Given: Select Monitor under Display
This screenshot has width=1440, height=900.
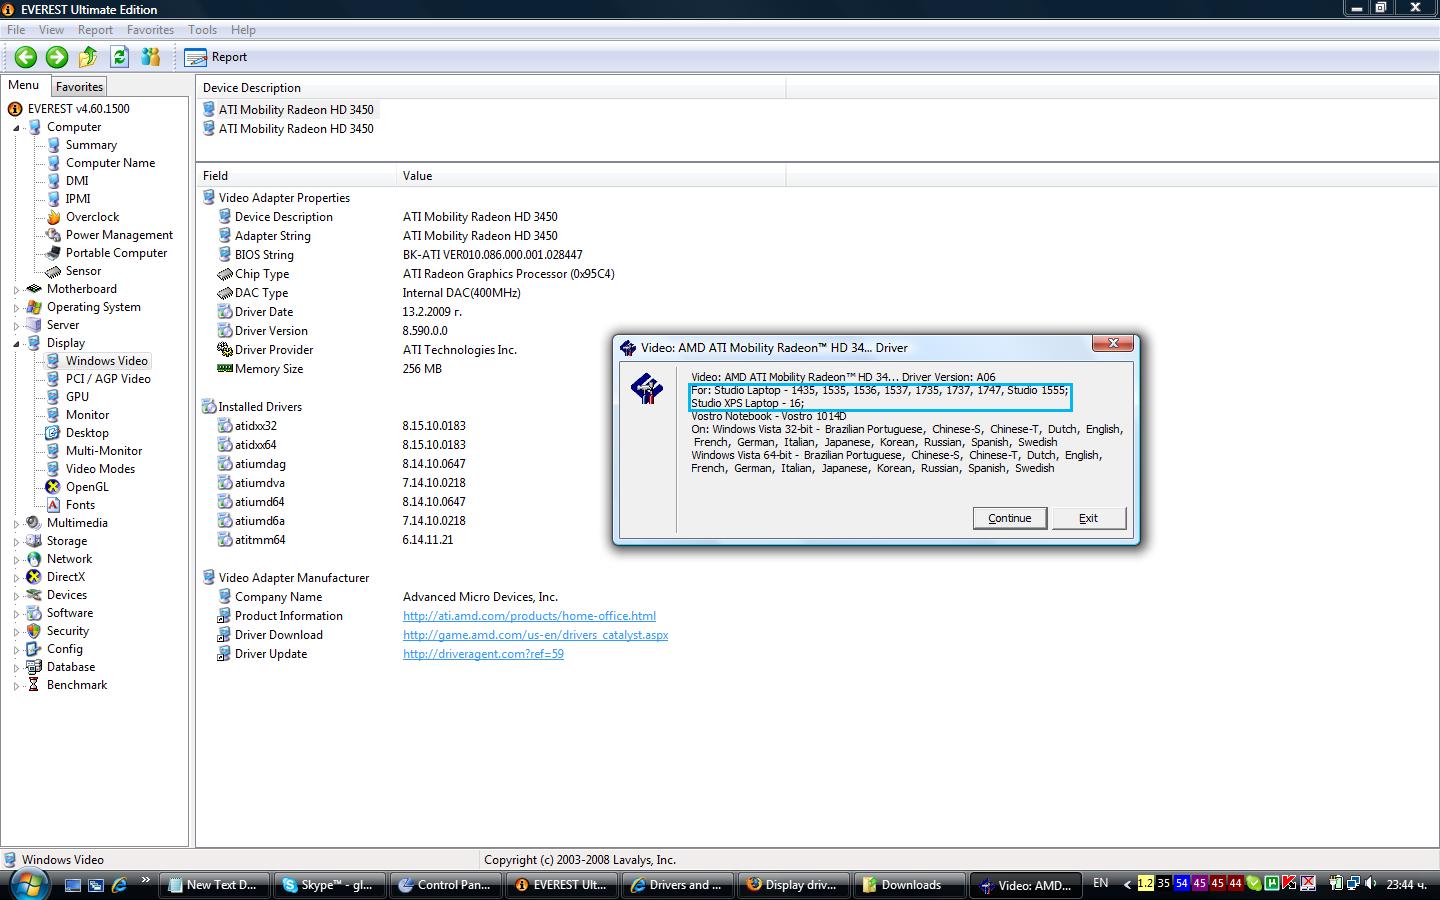Looking at the screenshot, I should 87,415.
